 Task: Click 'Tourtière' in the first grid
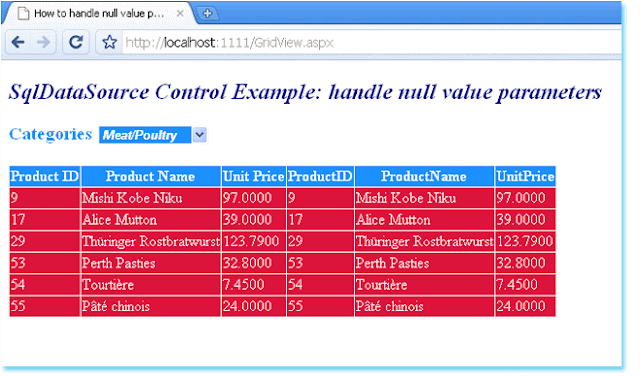click(108, 285)
